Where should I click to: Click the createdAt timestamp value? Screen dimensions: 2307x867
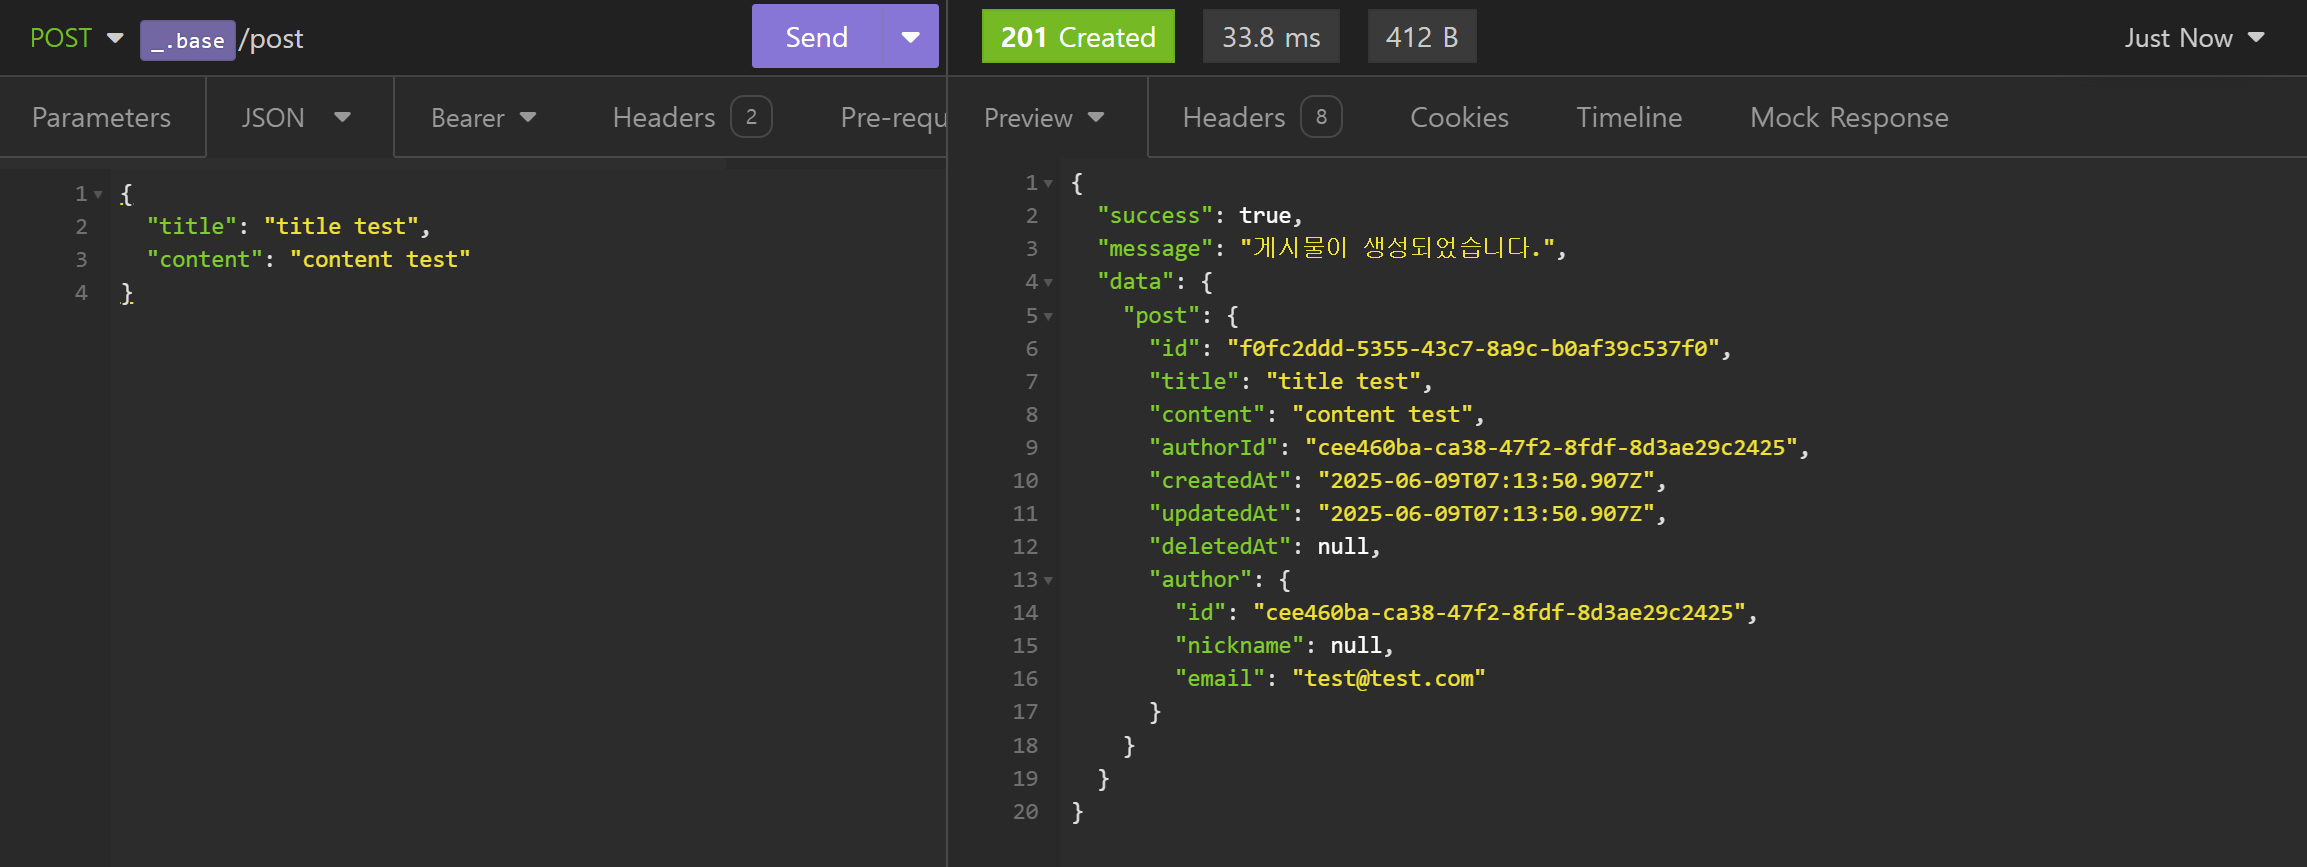[1486, 481]
